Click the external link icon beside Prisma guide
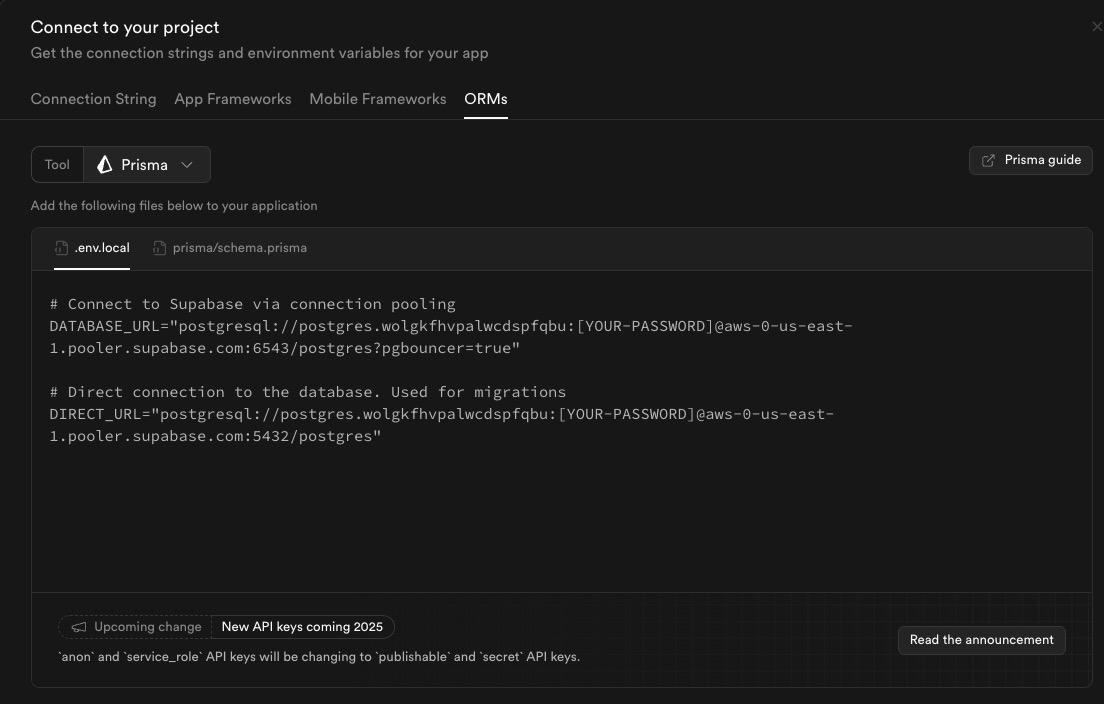 pyautogui.click(x=988, y=160)
